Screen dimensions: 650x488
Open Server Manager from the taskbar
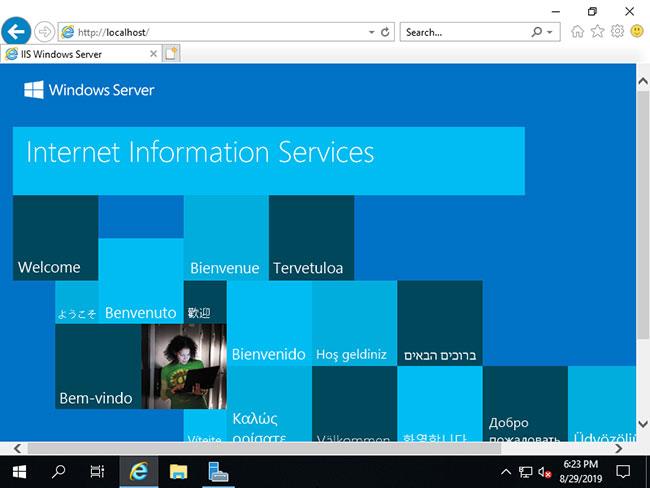click(x=218, y=472)
